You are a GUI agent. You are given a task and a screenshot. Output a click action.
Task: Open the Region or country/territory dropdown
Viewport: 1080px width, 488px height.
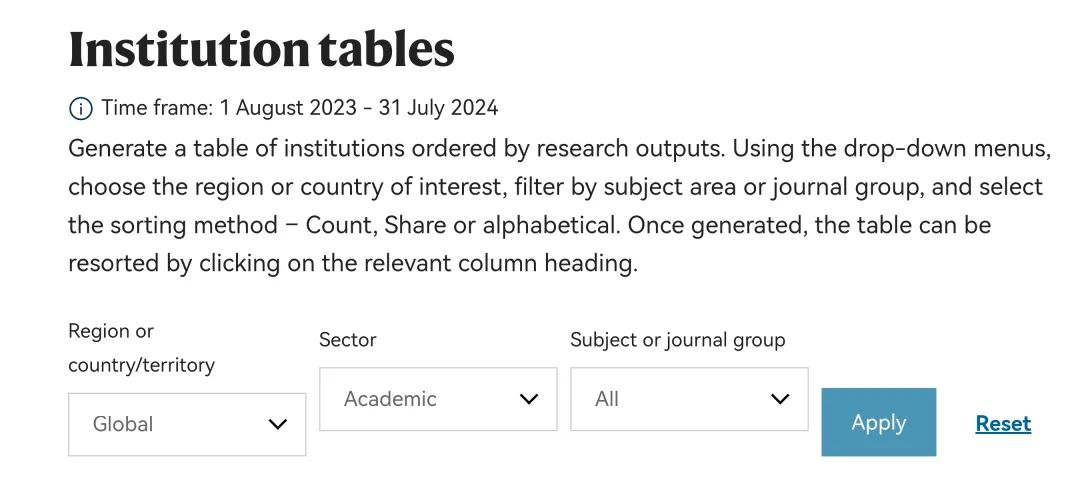tap(187, 424)
